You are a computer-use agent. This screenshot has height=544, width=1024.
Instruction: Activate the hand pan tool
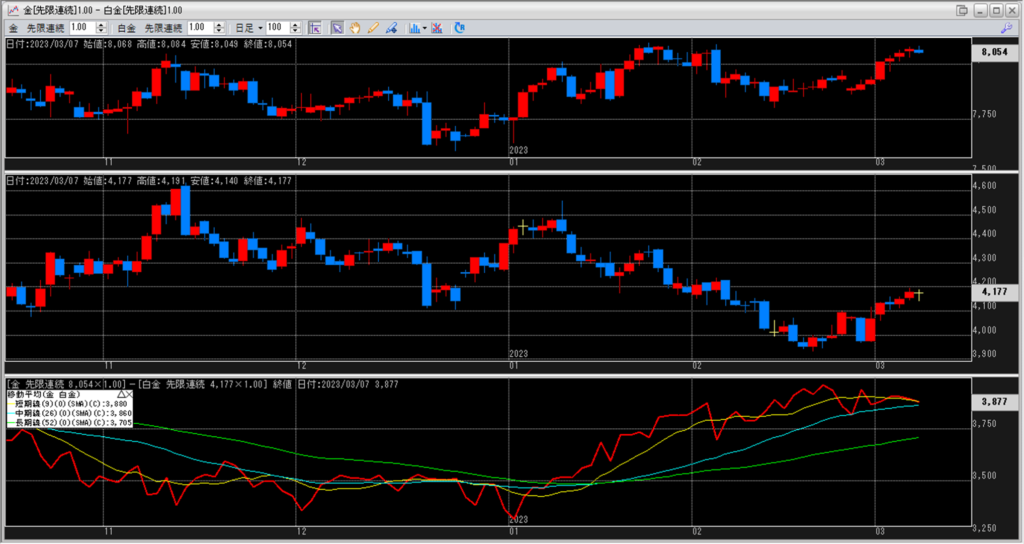coord(354,27)
